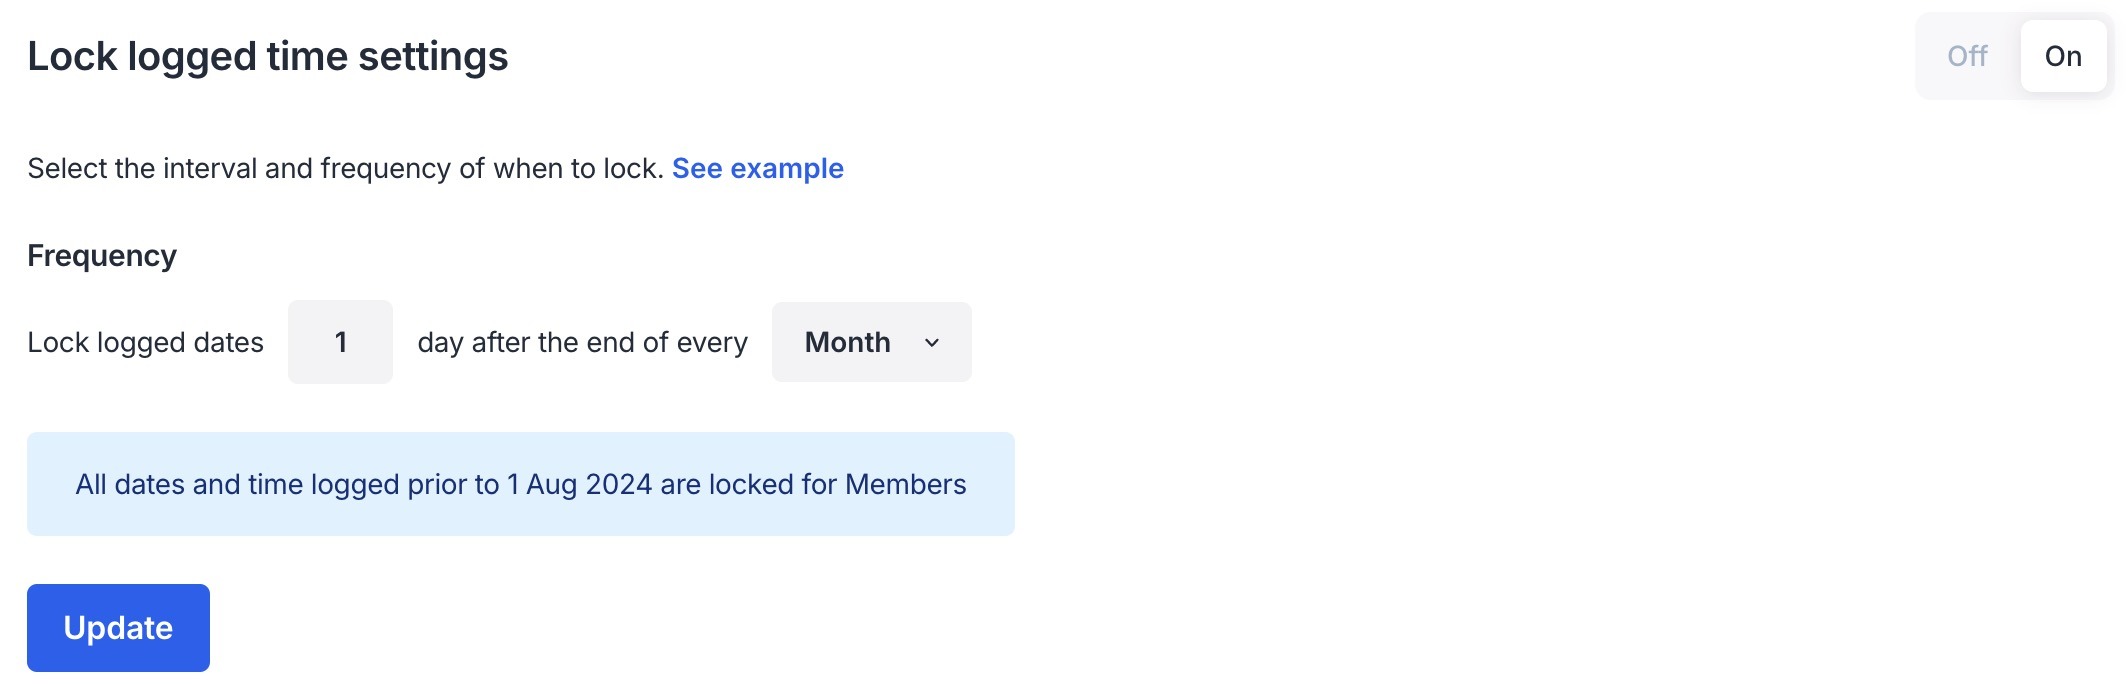Image resolution: width=2126 pixels, height=686 pixels.
Task: Click the Month label inside the dropdown
Action: point(847,342)
